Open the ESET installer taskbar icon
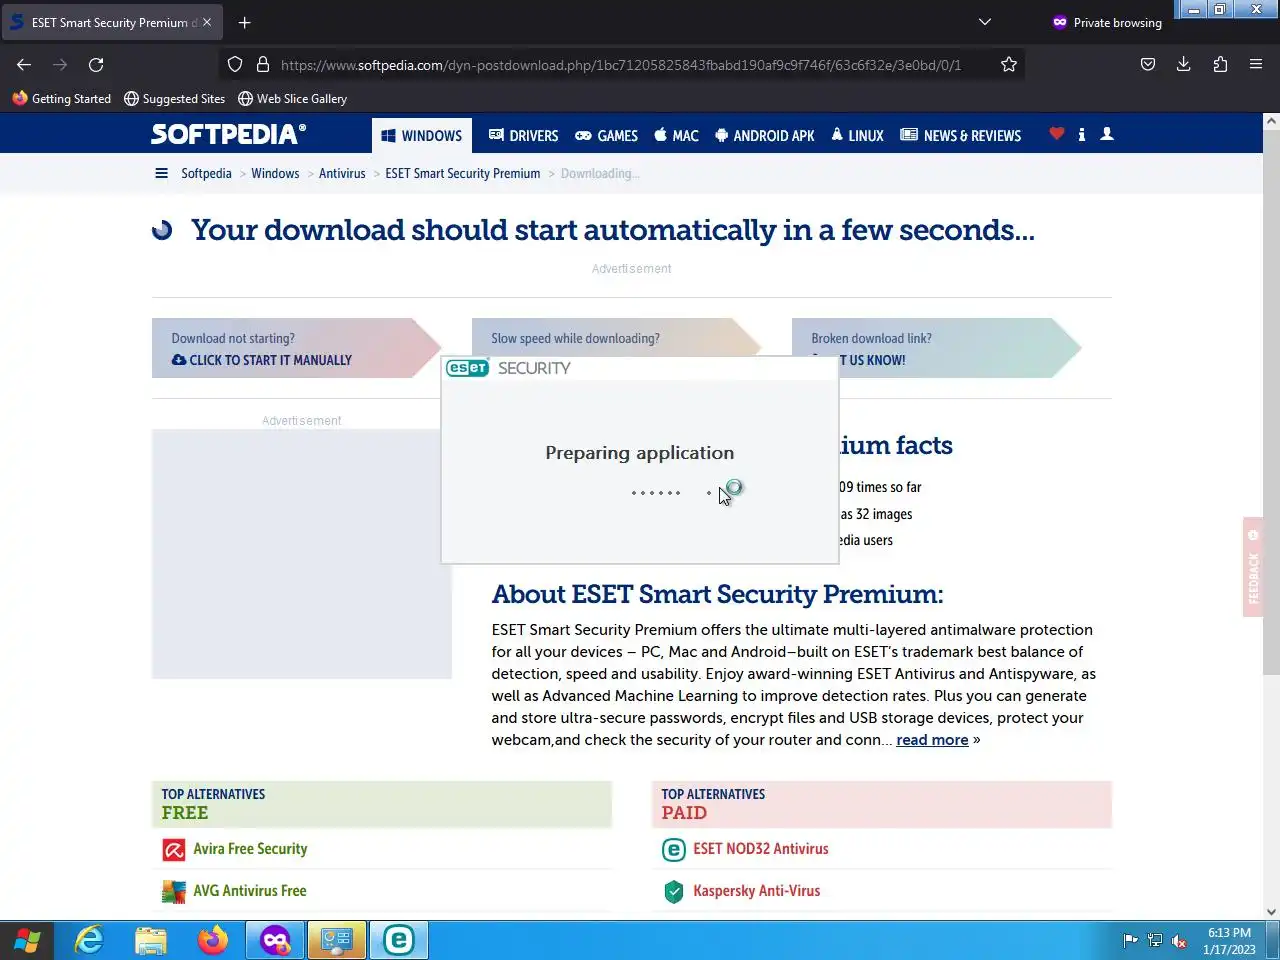The image size is (1280, 960). (x=399, y=940)
